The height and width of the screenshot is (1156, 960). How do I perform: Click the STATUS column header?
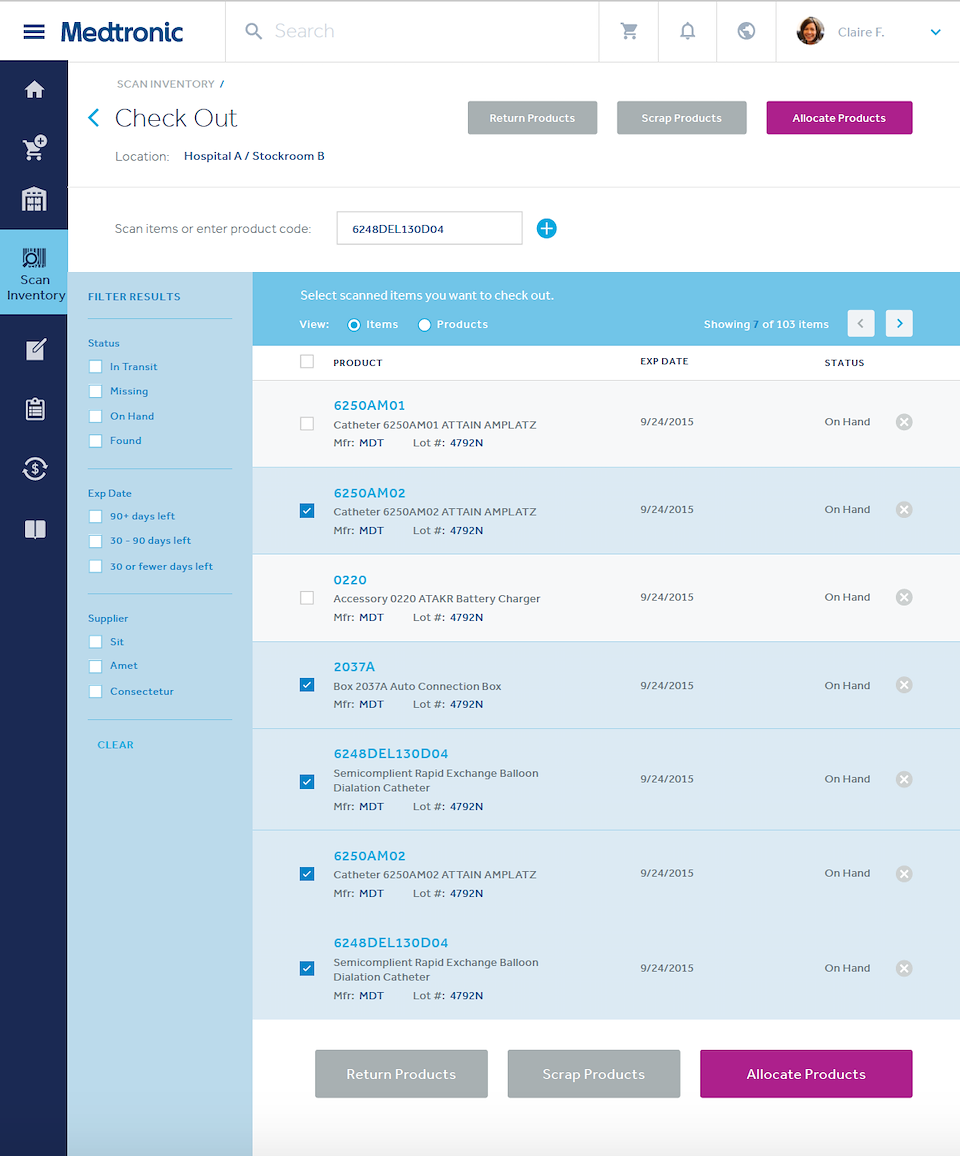844,363
